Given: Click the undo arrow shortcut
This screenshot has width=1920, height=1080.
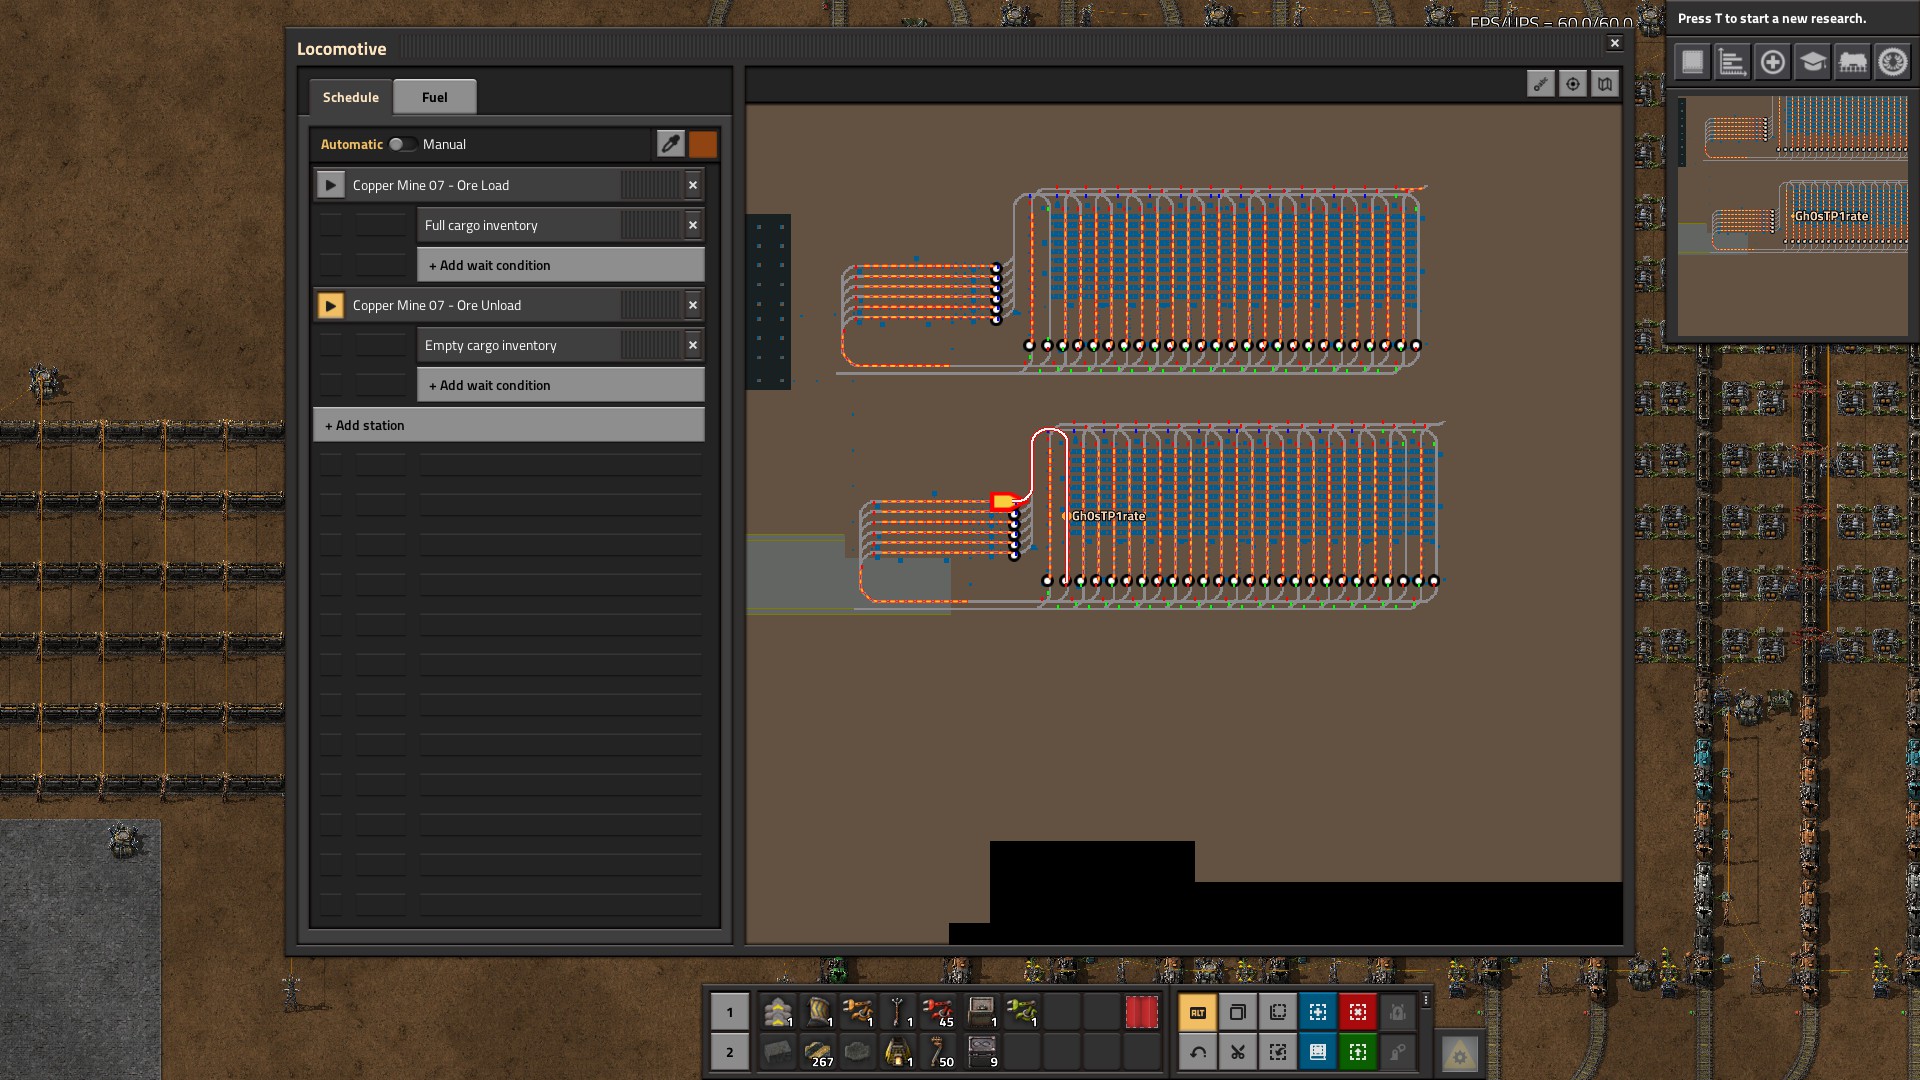Looking at the screenshot, I should coord(1197,1052).
